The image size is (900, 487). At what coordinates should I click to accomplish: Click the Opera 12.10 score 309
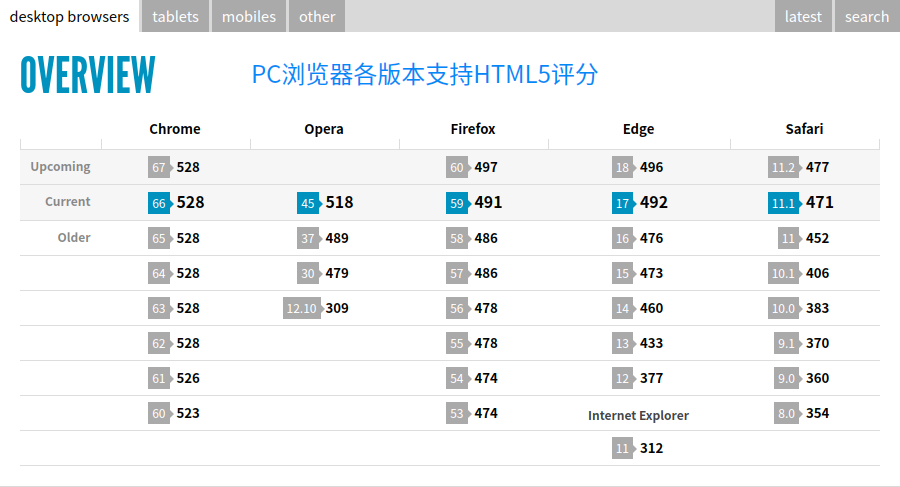point(337,308)
